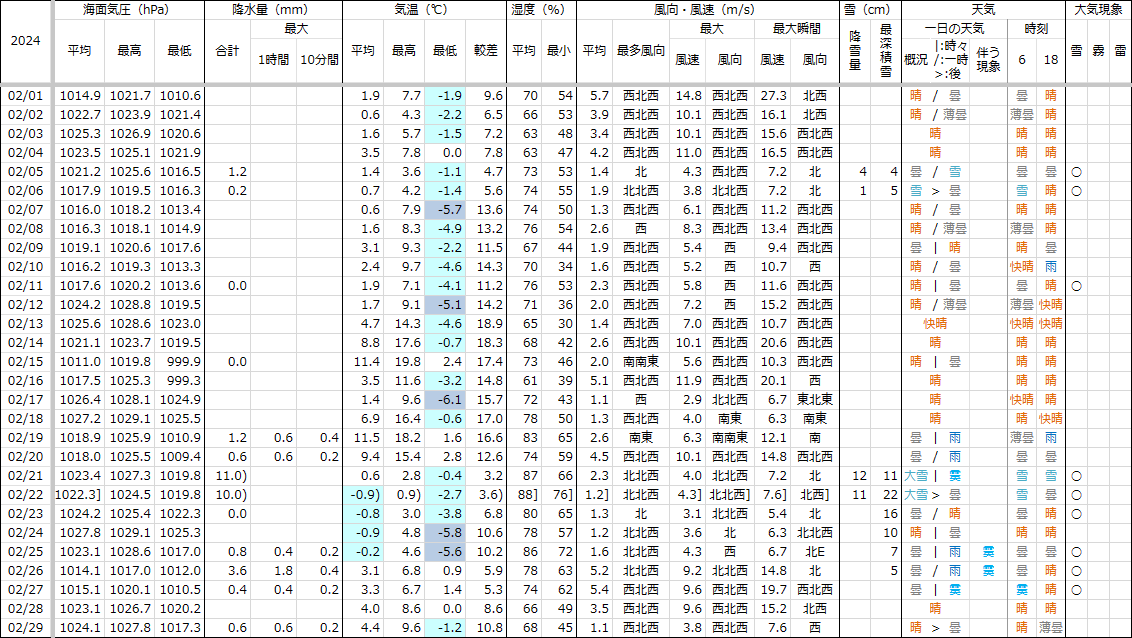Click the 18時 雨 weather on 02/10
Screen dimensions: 1132x638
click(x=1050, y=267)
